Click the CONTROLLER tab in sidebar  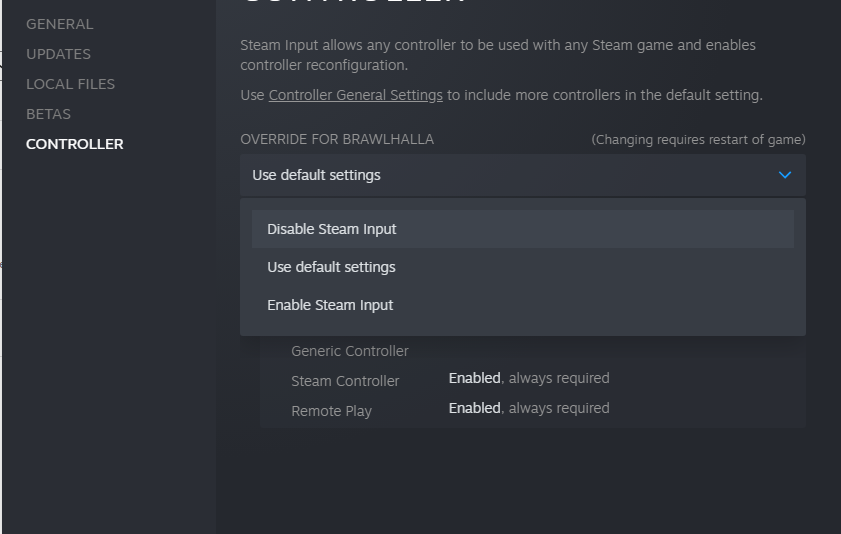(75, 144)
